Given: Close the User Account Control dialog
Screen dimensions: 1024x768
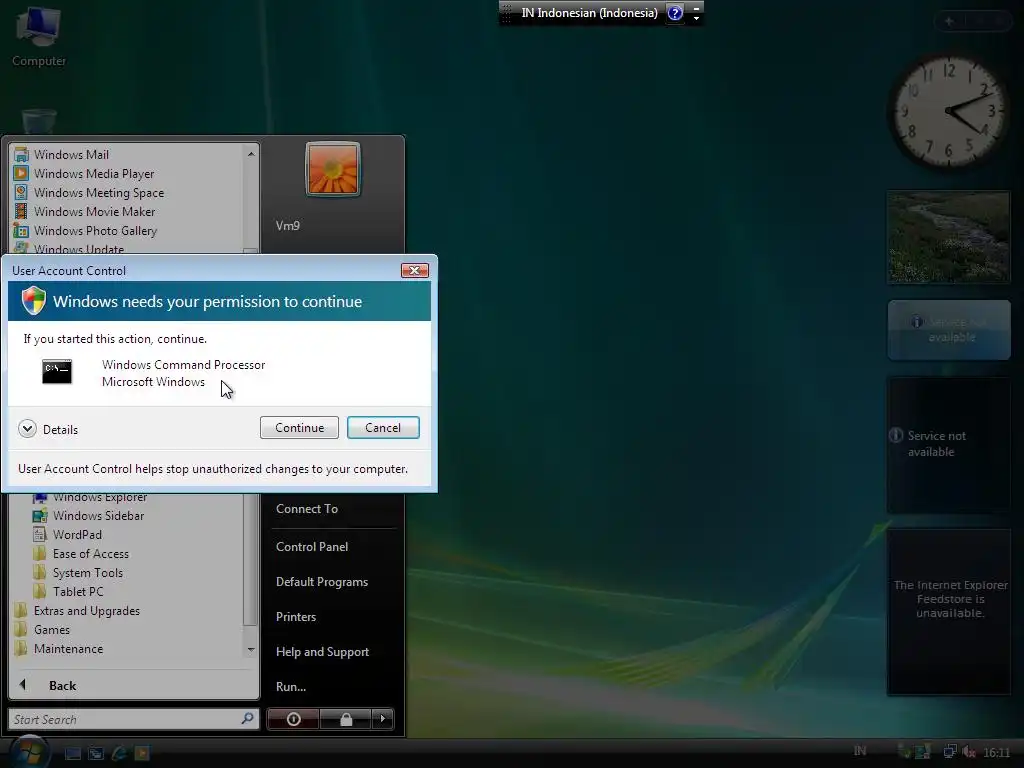Looking at the screenshot, I should click(x=414, y=270).
